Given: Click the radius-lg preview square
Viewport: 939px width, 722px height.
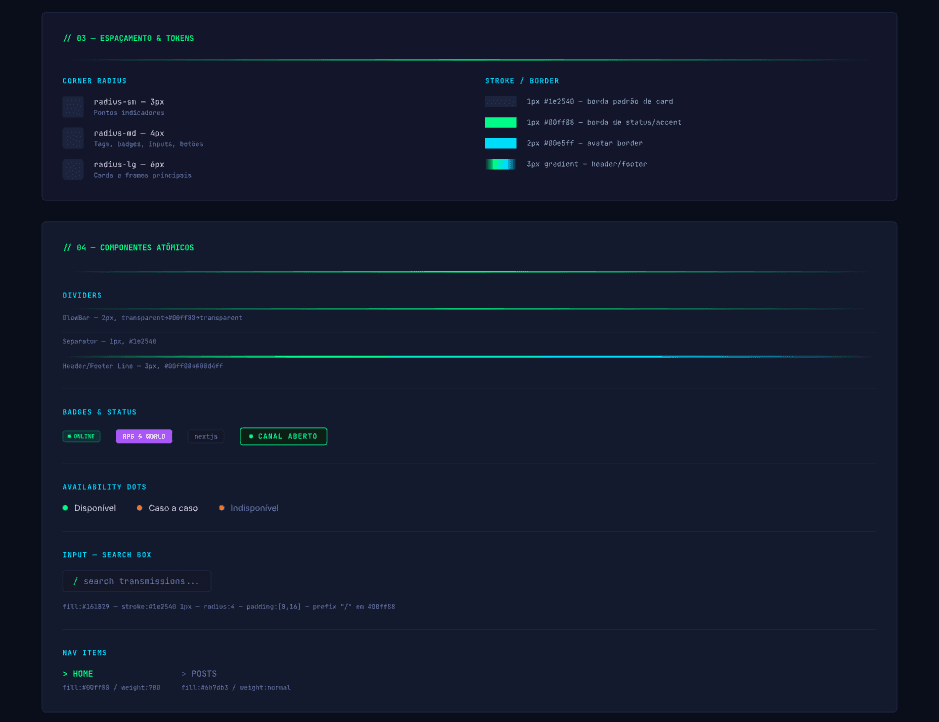Looking at the screenshot, I should coord(73,170).
